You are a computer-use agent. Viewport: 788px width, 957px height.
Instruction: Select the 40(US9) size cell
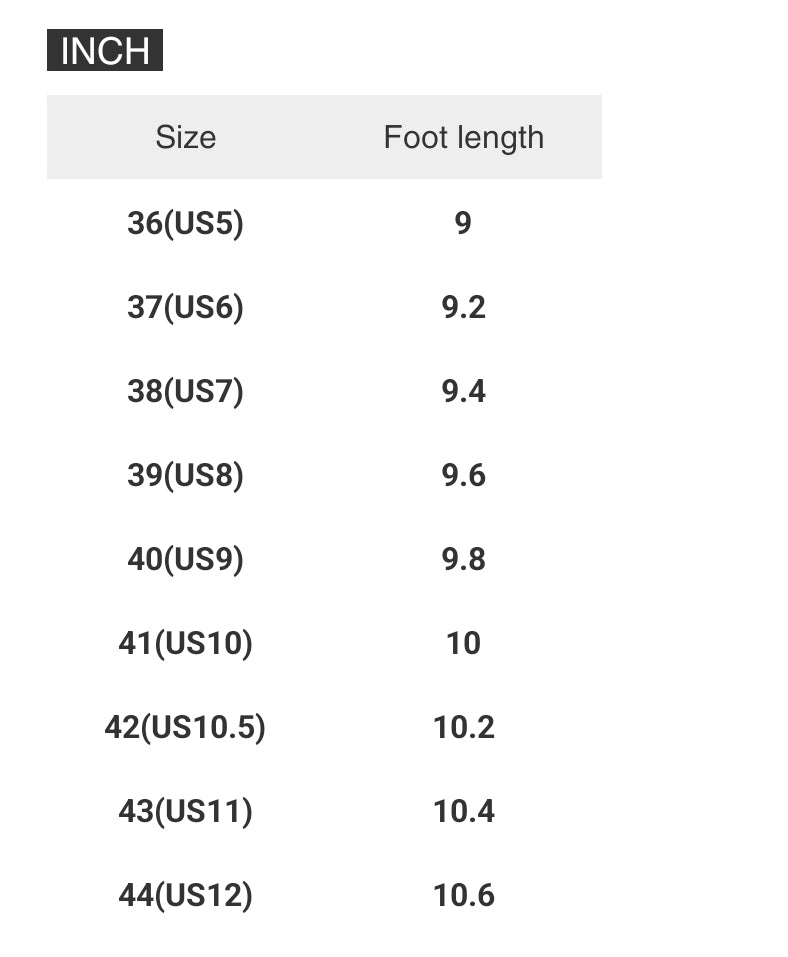185,559
